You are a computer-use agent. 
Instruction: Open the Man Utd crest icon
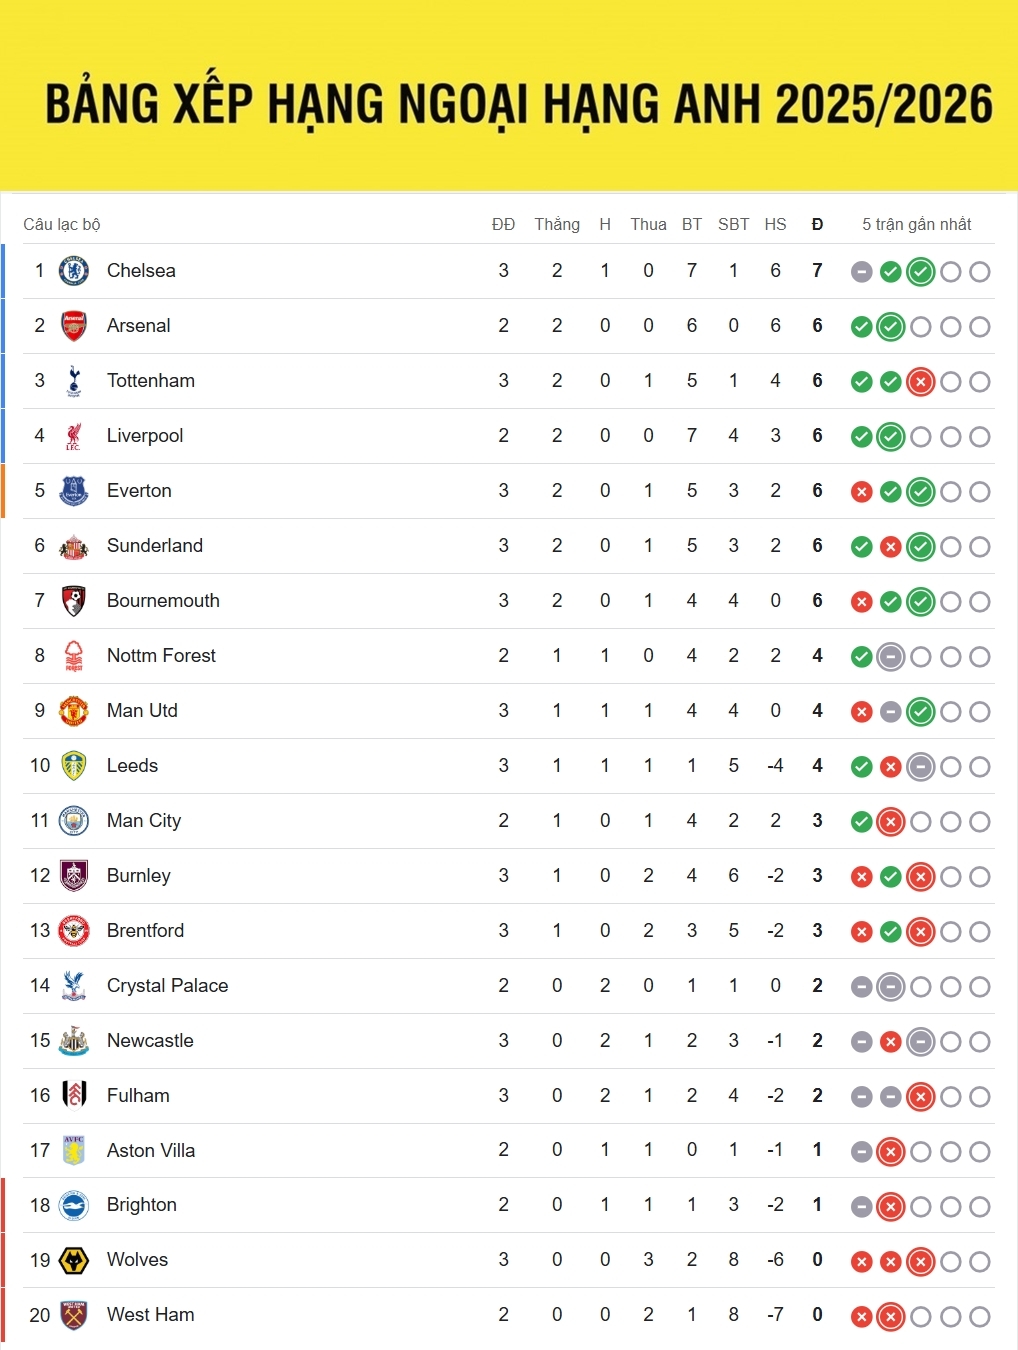click(74, 711)
